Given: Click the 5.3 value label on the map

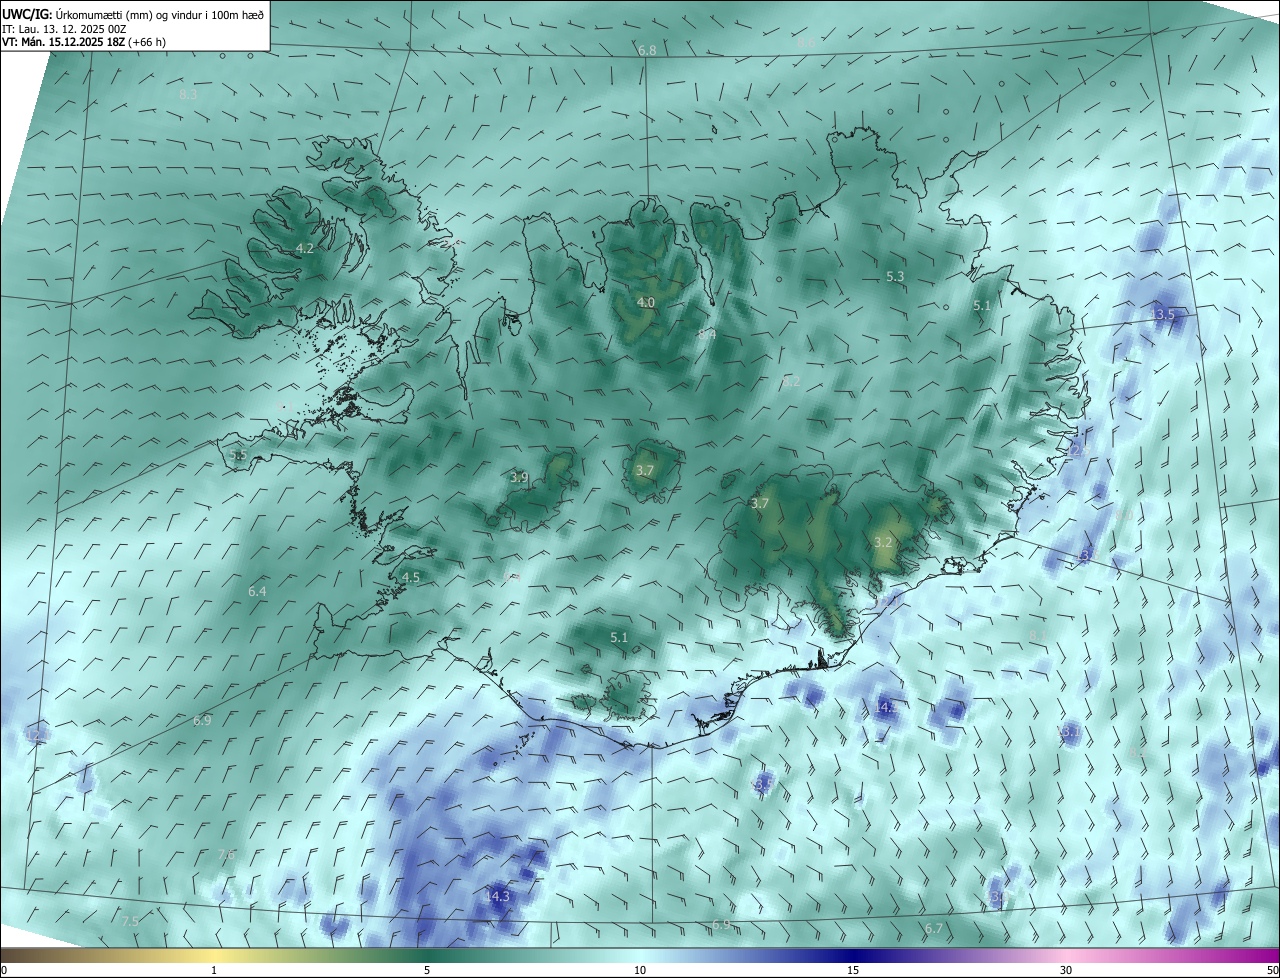Looking at the screenshot, I should [x=895, y=276].
